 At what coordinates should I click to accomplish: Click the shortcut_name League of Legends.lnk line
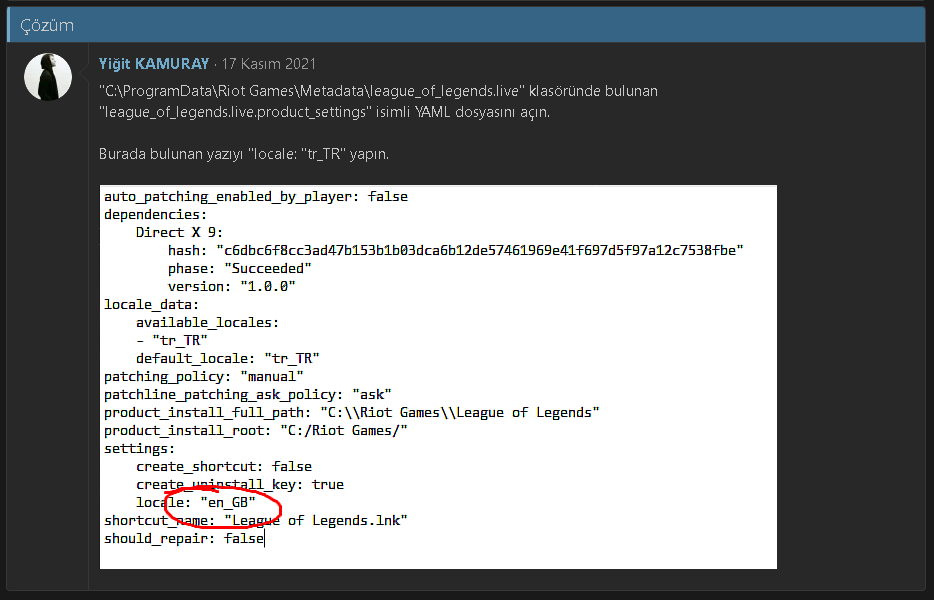256,520
